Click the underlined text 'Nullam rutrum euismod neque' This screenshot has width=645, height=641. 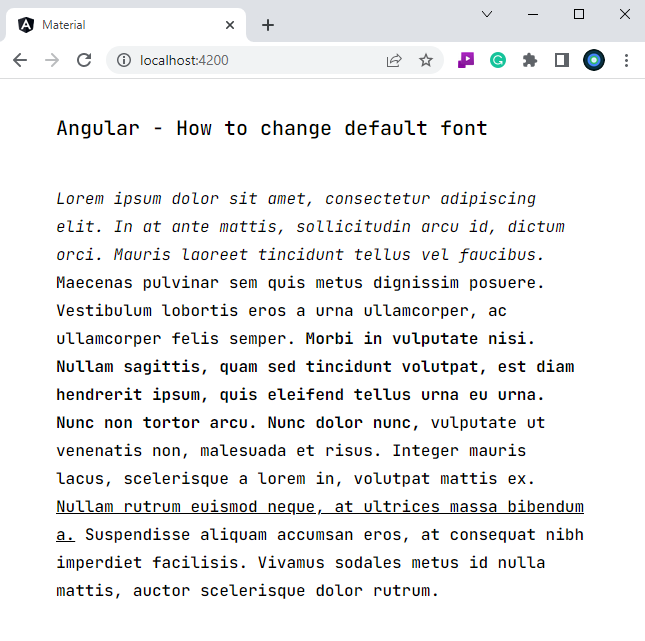pyautogui.click(x=186, y=506)
